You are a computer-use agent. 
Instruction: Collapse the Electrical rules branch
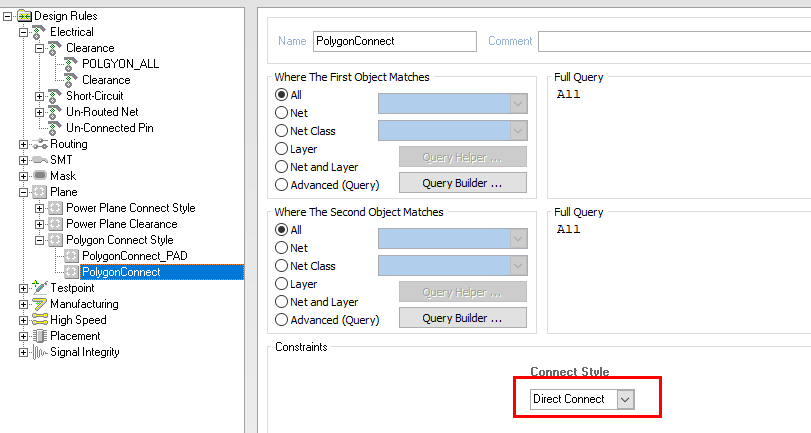click(x=24, y=32)
